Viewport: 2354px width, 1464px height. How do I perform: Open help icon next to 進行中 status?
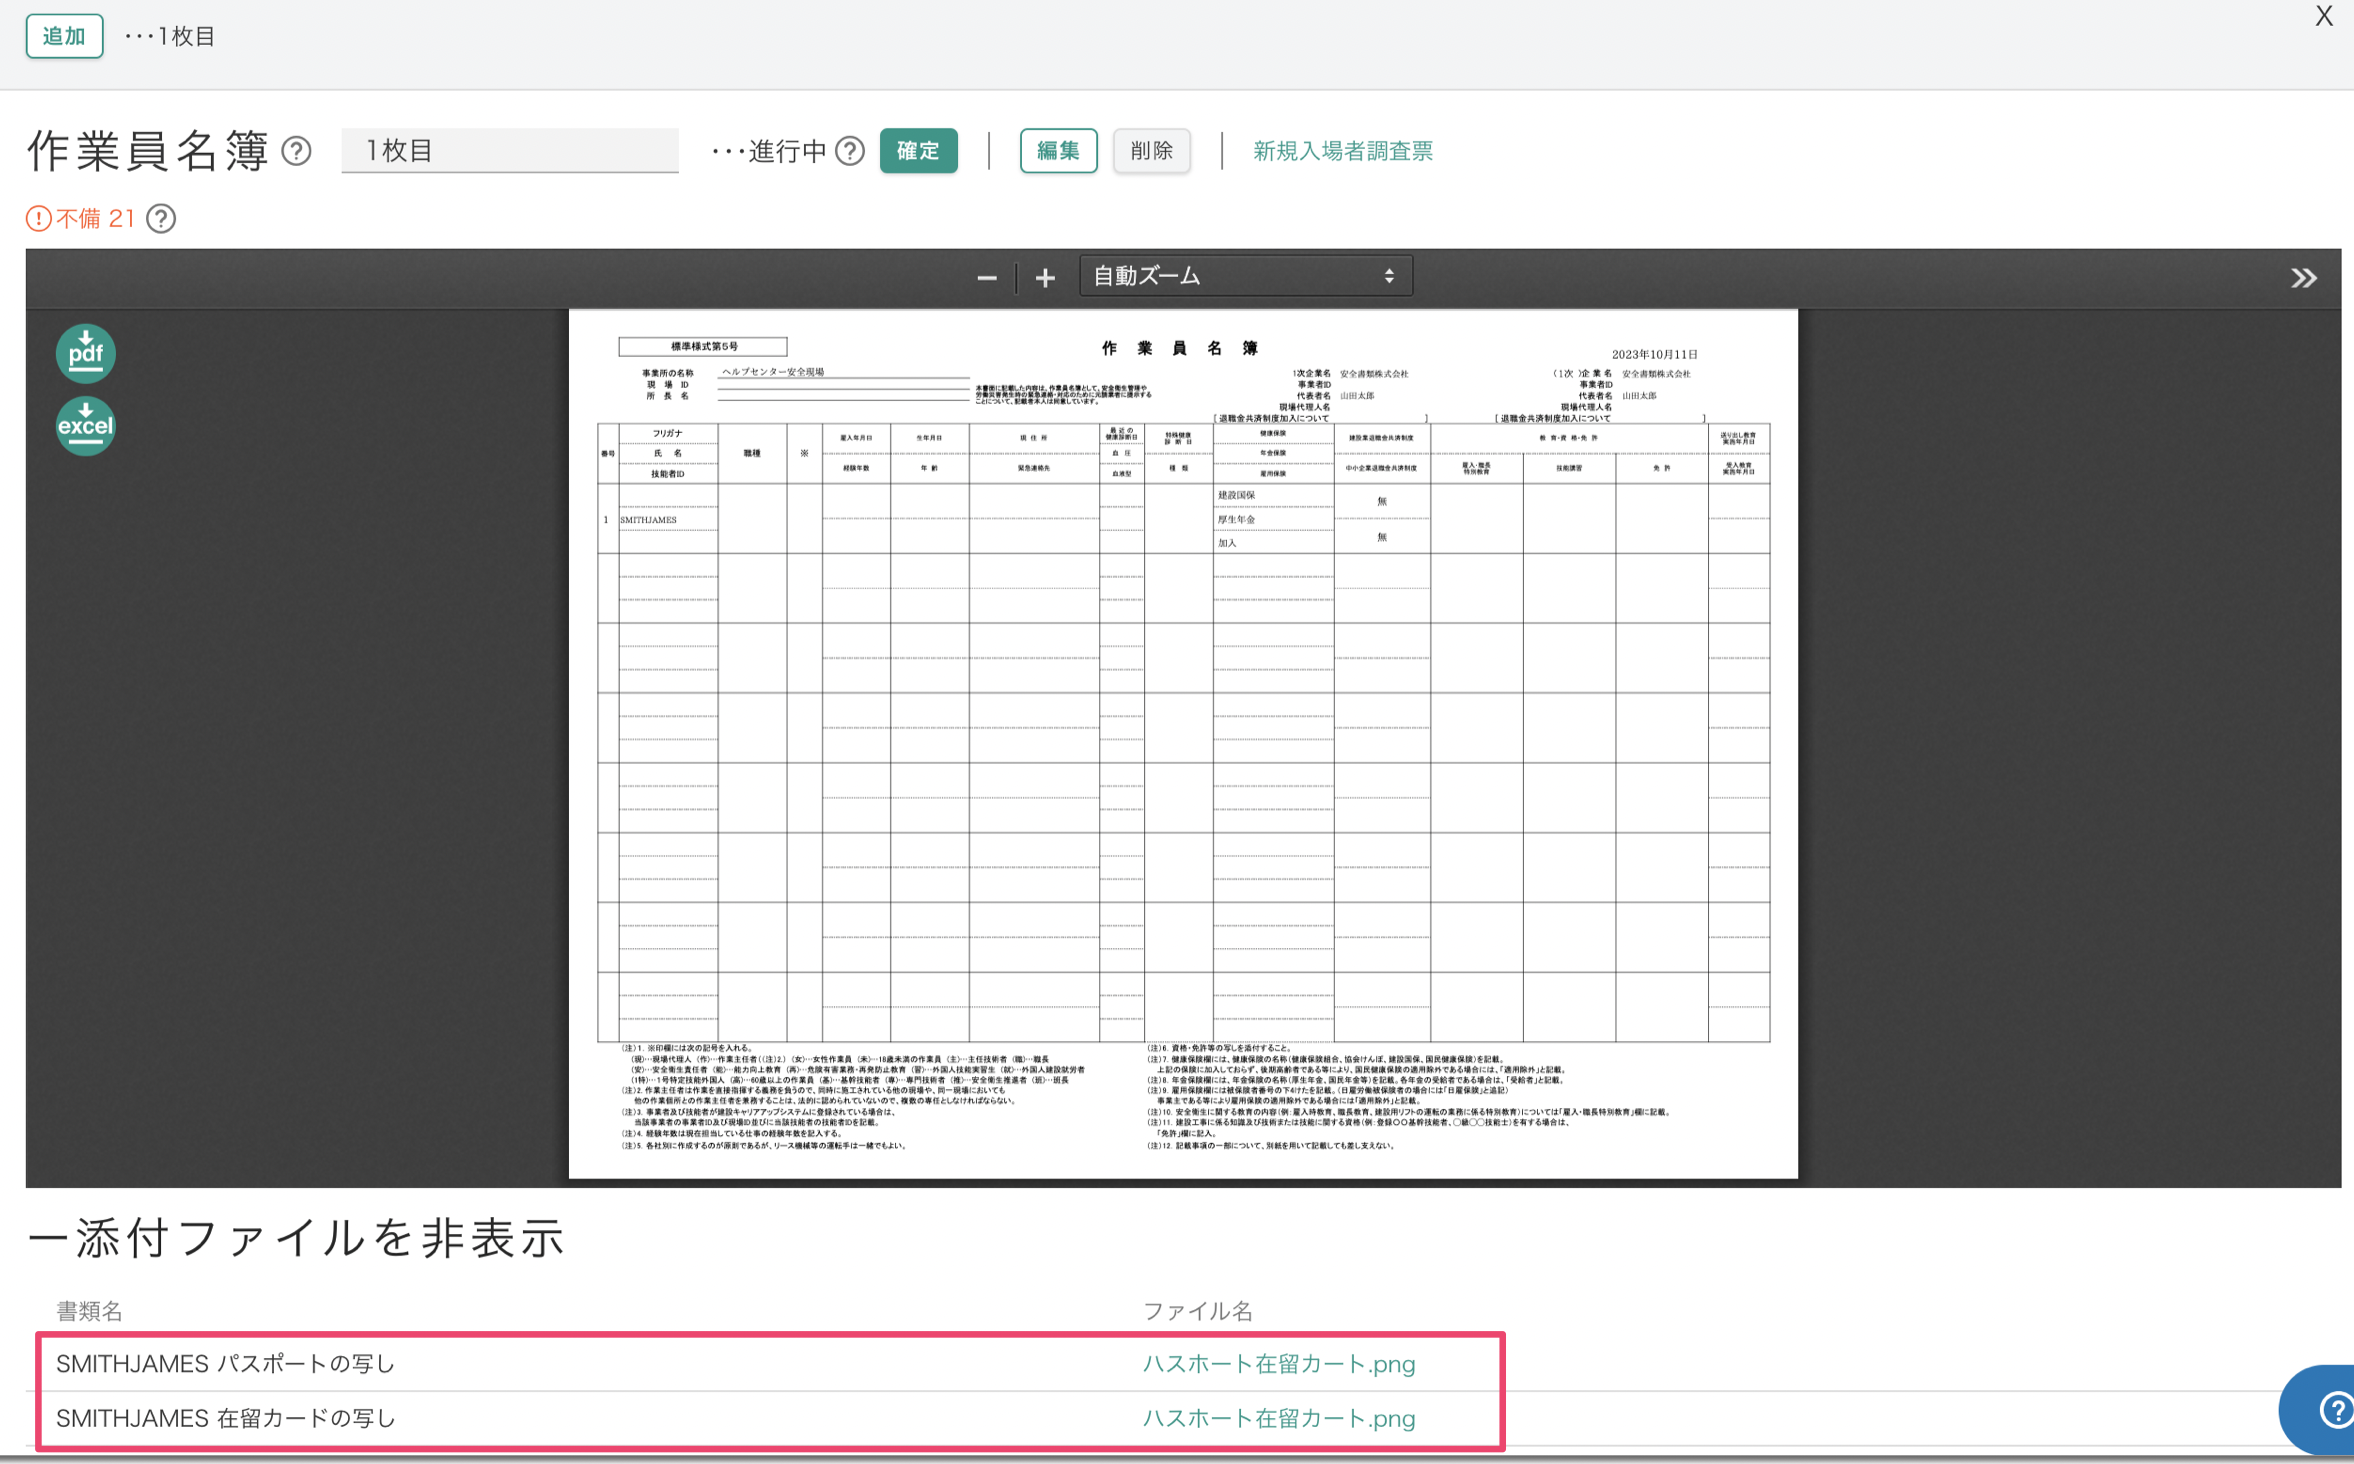tap(850, 151)
